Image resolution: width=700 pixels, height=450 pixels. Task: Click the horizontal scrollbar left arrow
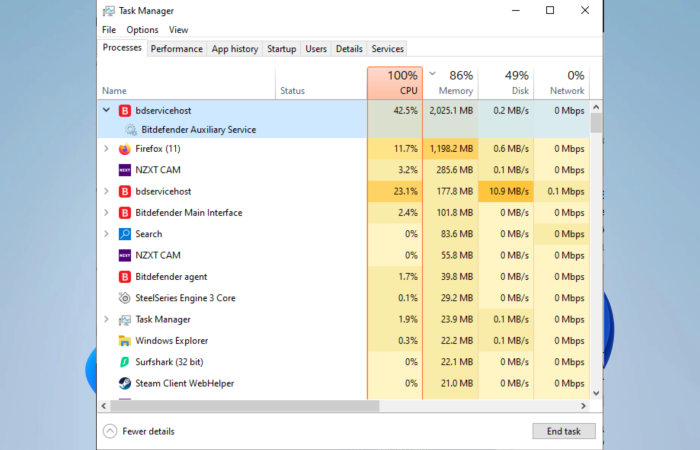point(104,406)
